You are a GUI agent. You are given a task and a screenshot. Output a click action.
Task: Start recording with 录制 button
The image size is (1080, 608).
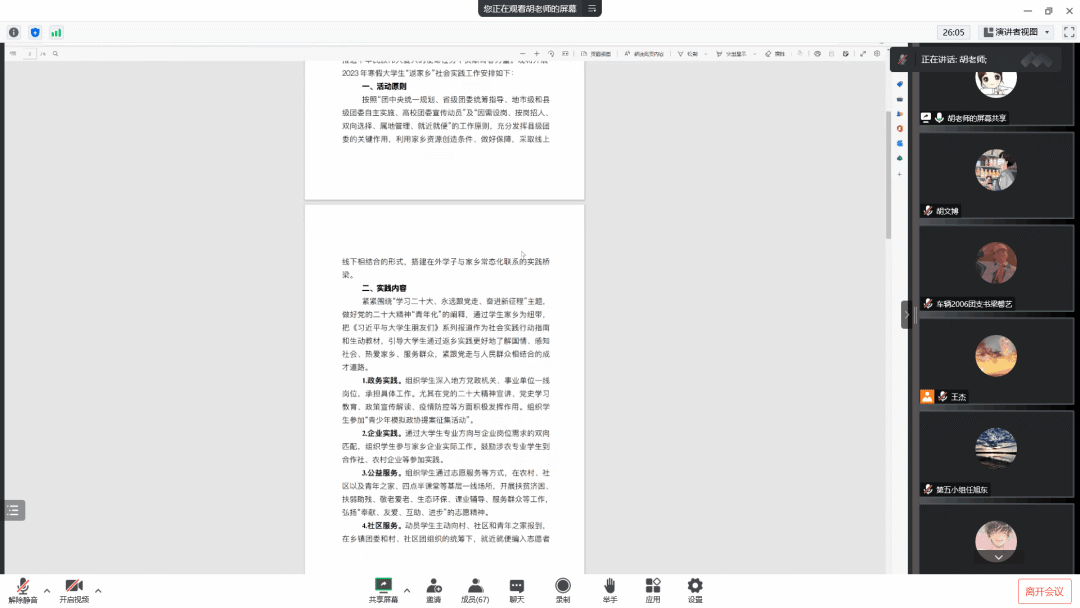pyautogui.click(x=563, y=589)
